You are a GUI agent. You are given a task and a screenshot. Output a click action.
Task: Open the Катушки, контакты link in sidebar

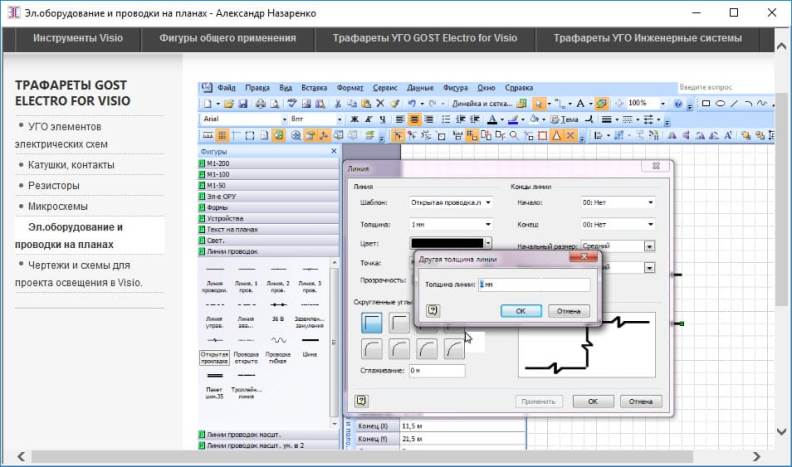point(71,165)
